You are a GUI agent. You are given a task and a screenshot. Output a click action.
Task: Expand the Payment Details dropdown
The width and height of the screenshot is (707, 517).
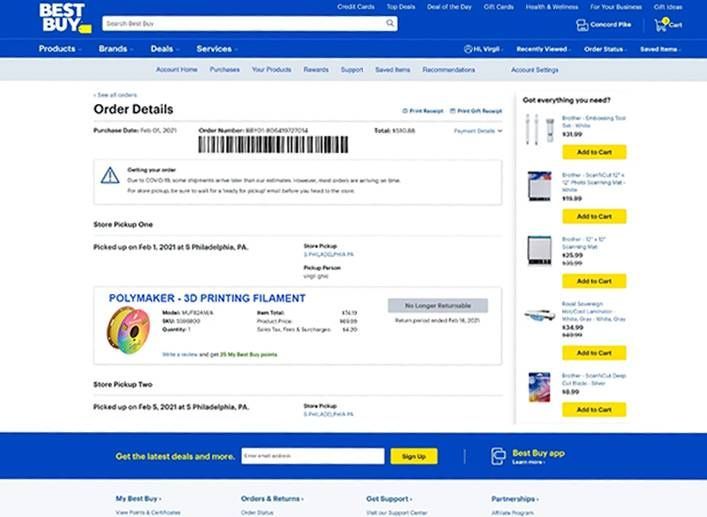478,131
